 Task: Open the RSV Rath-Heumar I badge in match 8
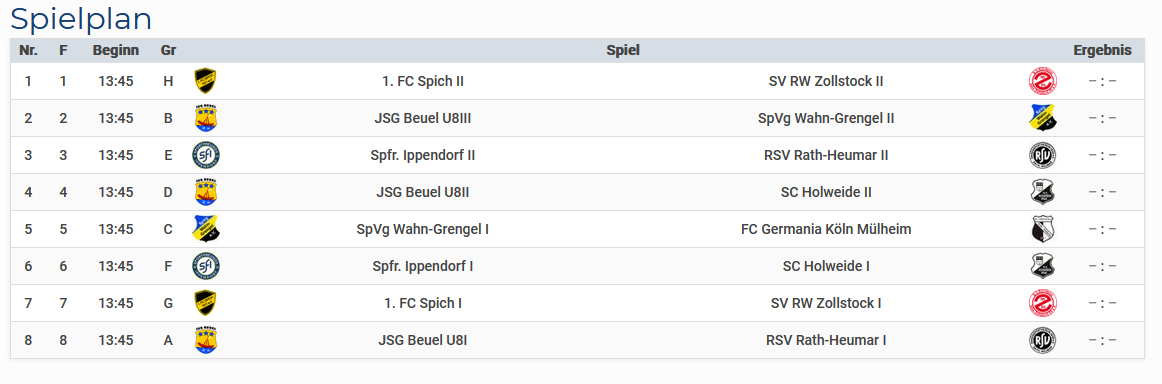click(1043, 340)
